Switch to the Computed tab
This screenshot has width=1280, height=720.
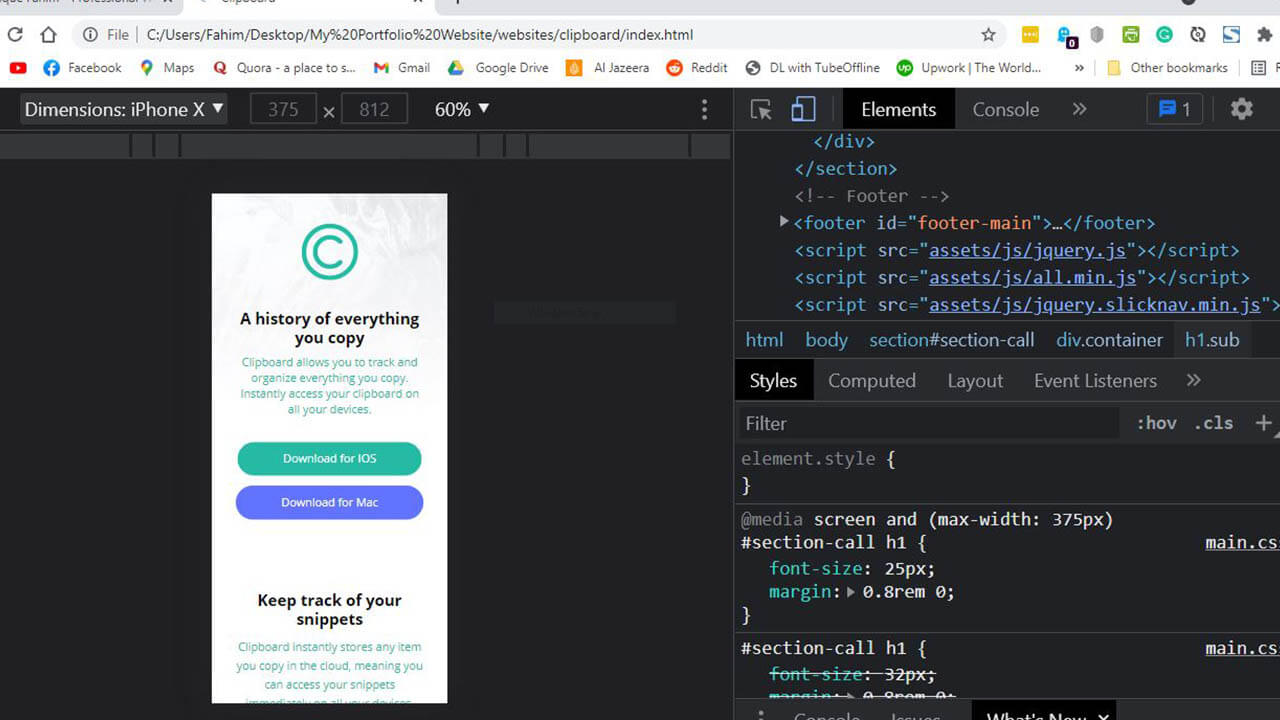pos(871,381)
